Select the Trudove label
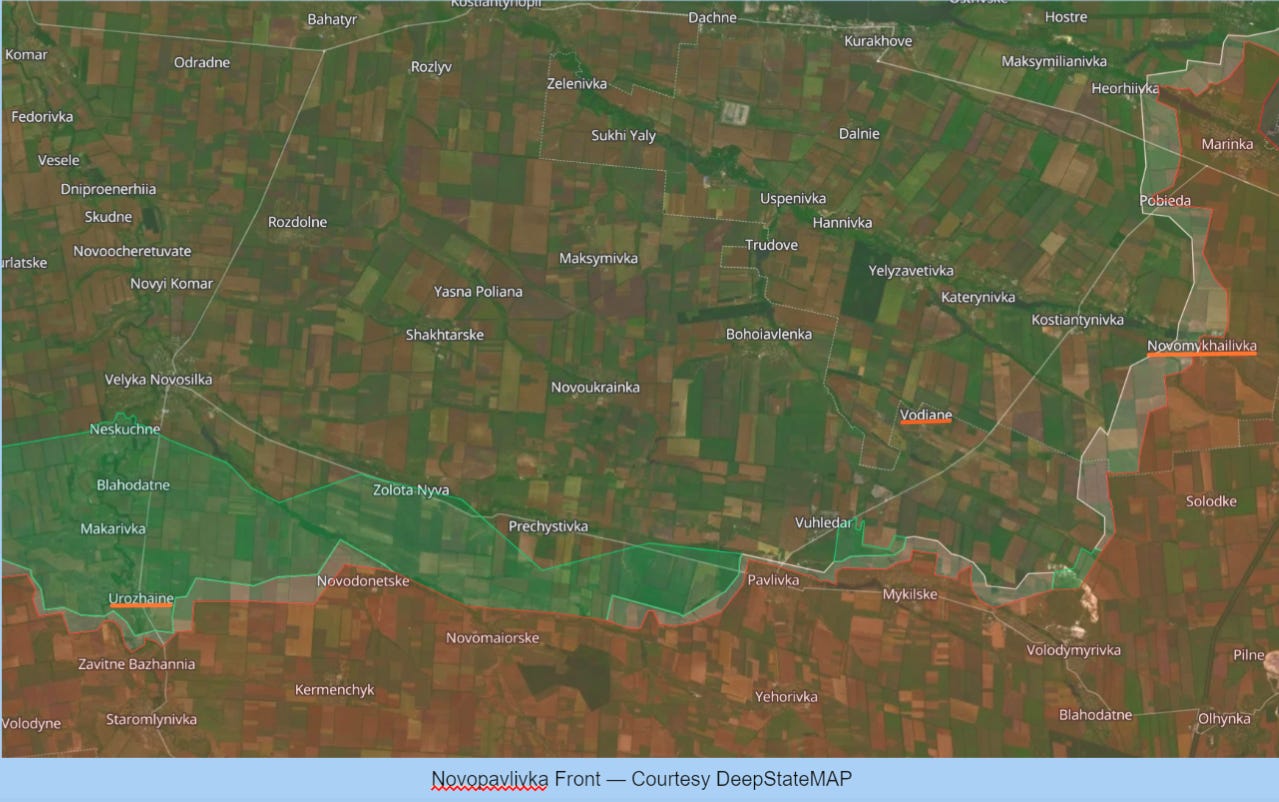Image resolution: width=1279 pixels, height=802 pixels. 771,245
